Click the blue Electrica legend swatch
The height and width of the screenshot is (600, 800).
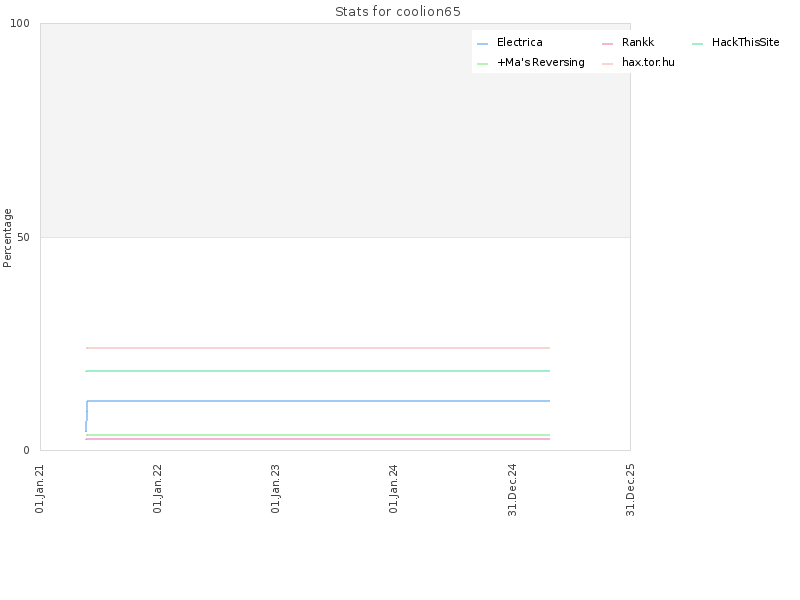pos(483,44)
